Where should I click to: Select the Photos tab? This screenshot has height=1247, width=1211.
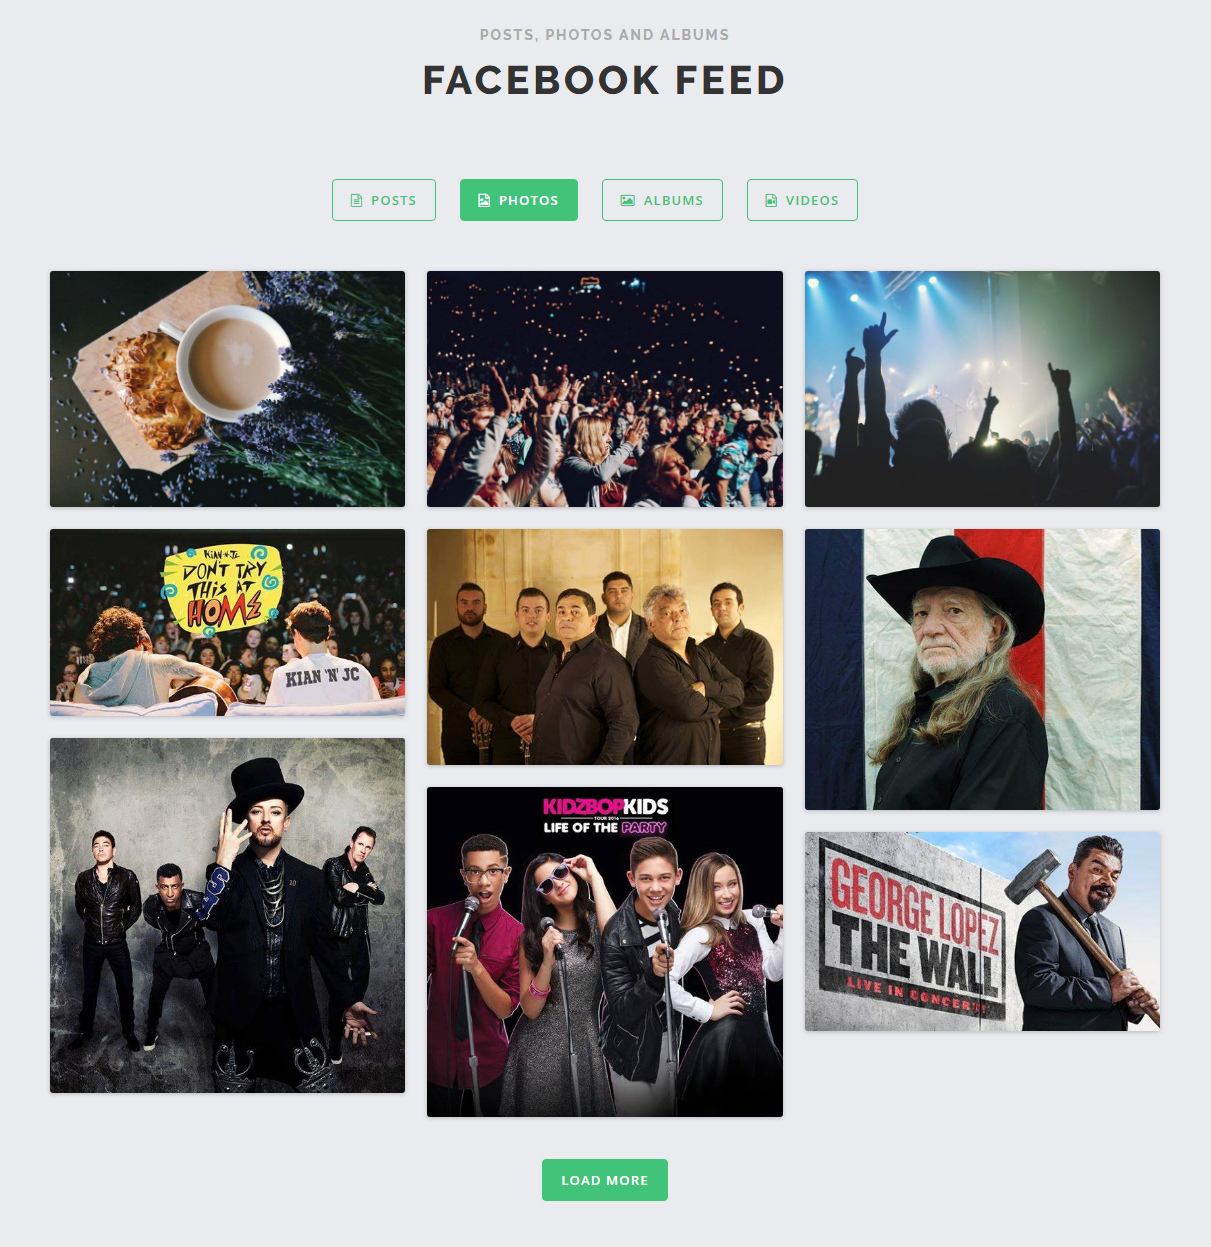(x=519, y=200)
